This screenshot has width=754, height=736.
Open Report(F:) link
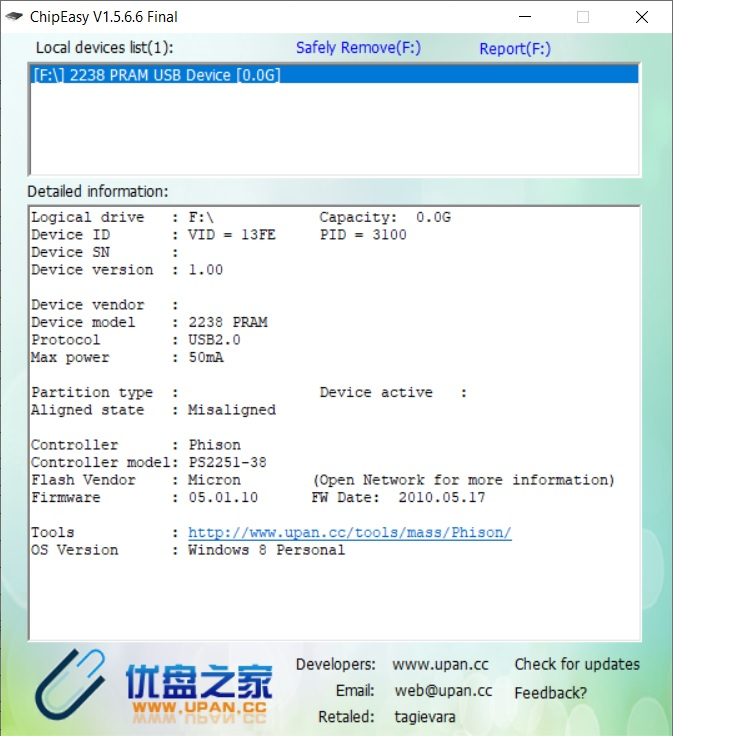click(515, 49)
